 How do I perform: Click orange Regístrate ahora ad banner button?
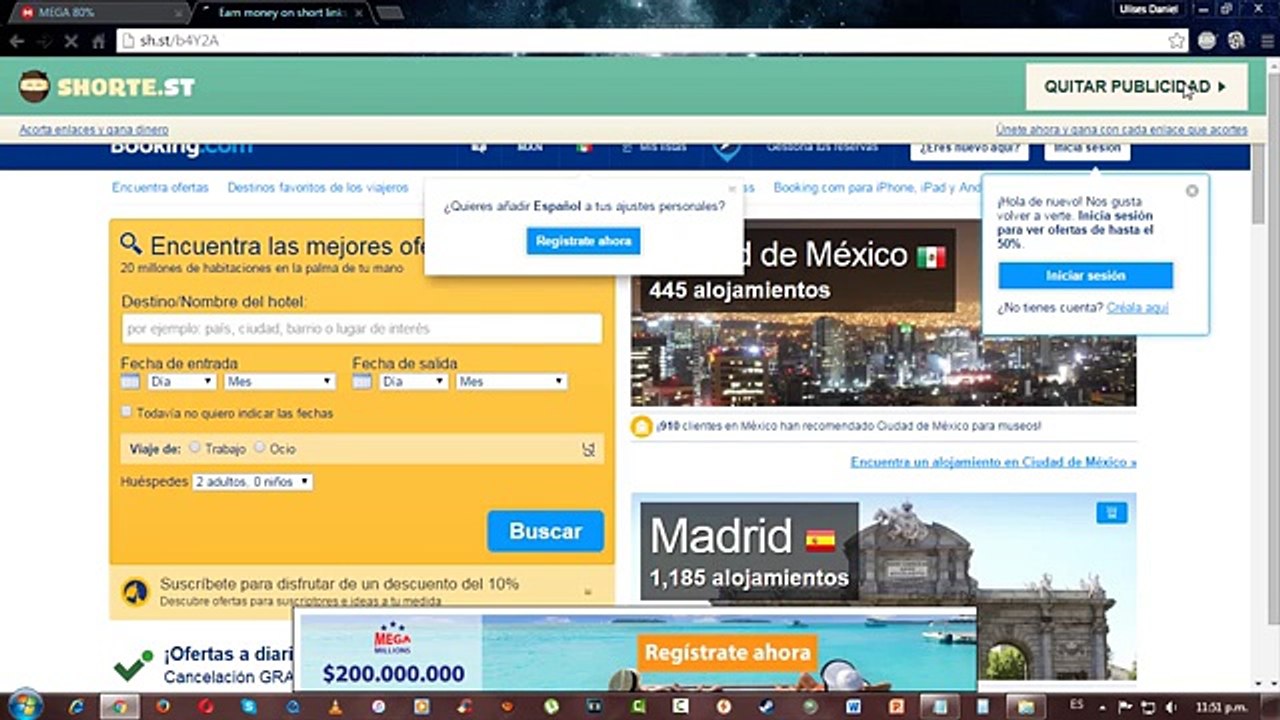[727, 653]
